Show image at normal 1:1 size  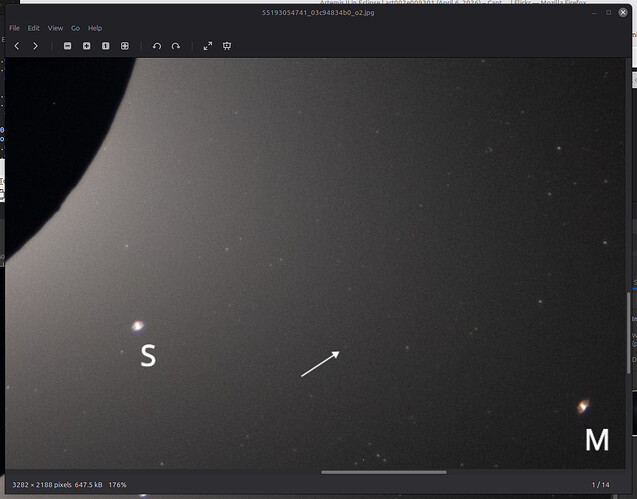coord(106,46)
